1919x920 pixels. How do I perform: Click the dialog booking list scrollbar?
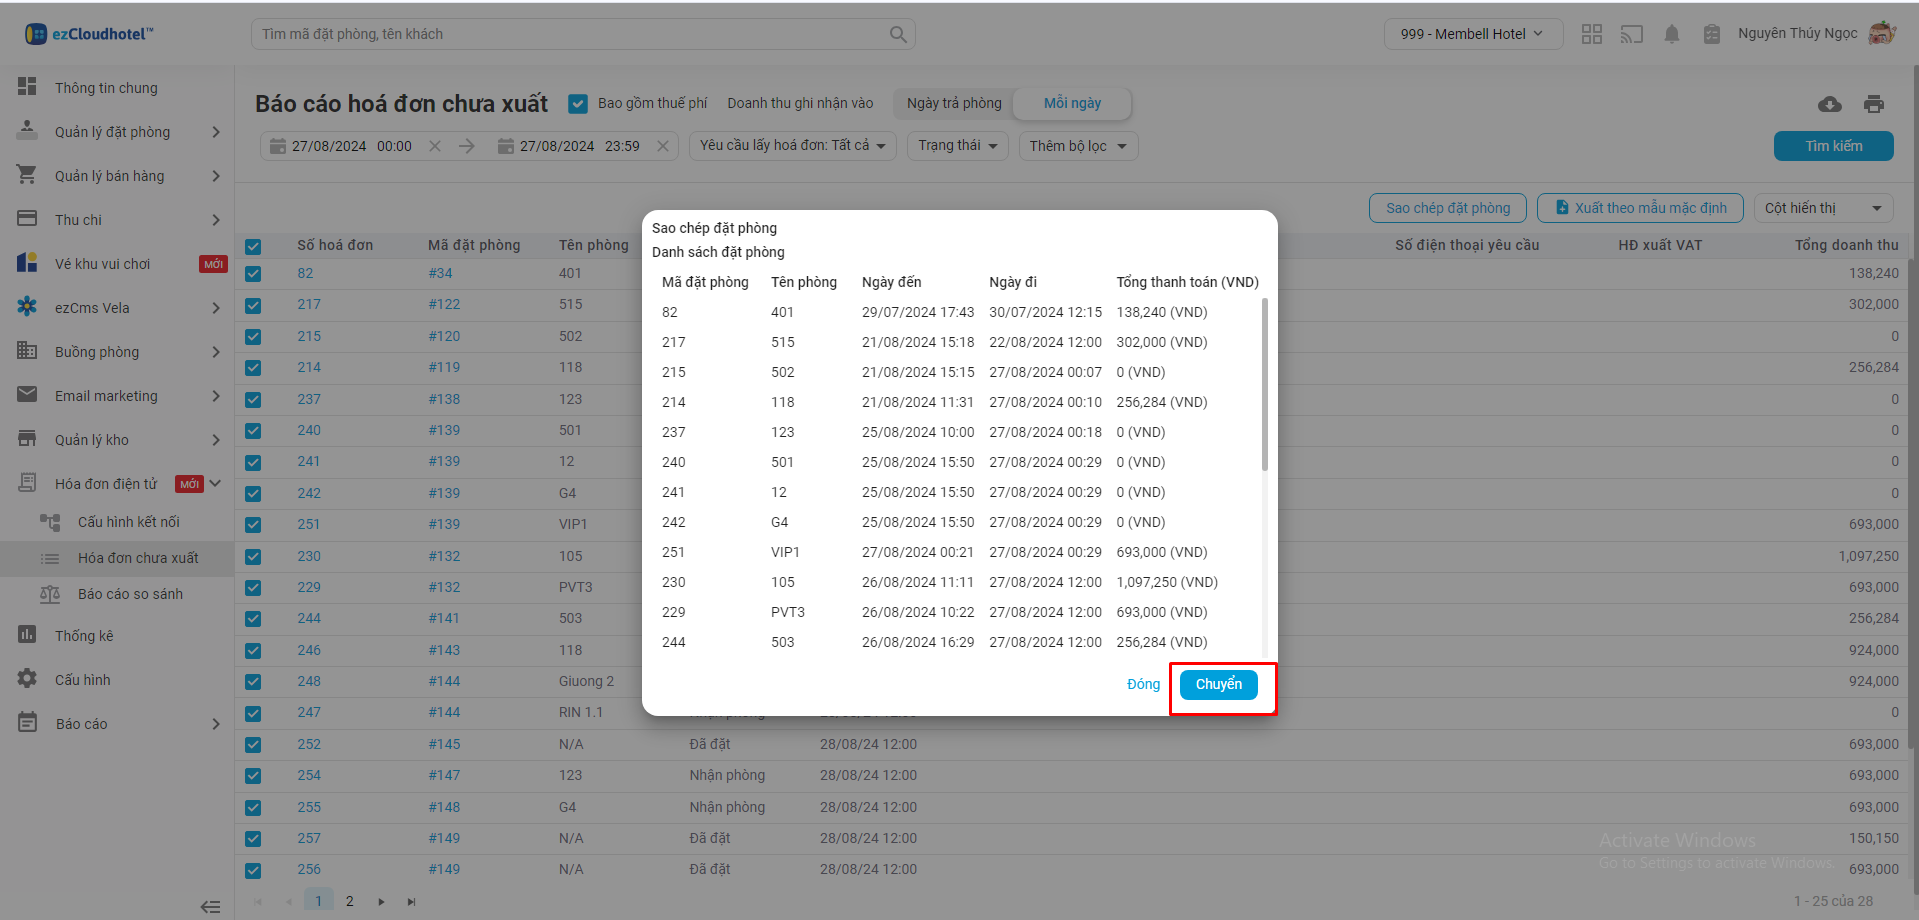(x=1264, y=385)
